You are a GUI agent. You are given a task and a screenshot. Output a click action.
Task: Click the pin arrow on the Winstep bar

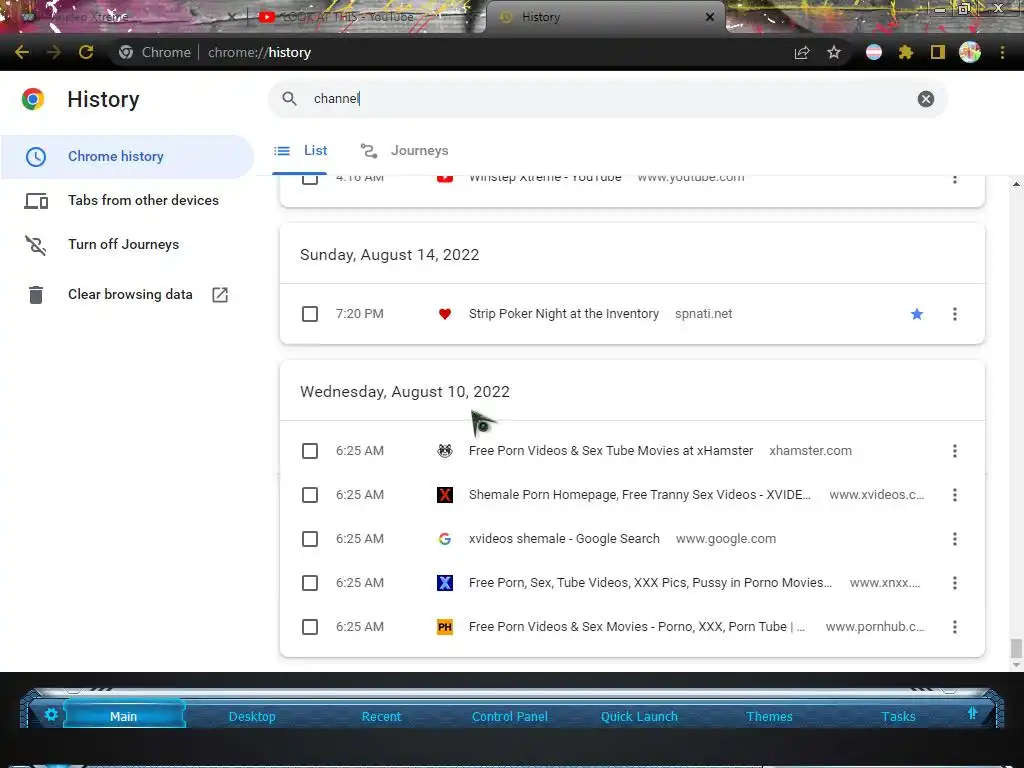[x=972, y=713]
